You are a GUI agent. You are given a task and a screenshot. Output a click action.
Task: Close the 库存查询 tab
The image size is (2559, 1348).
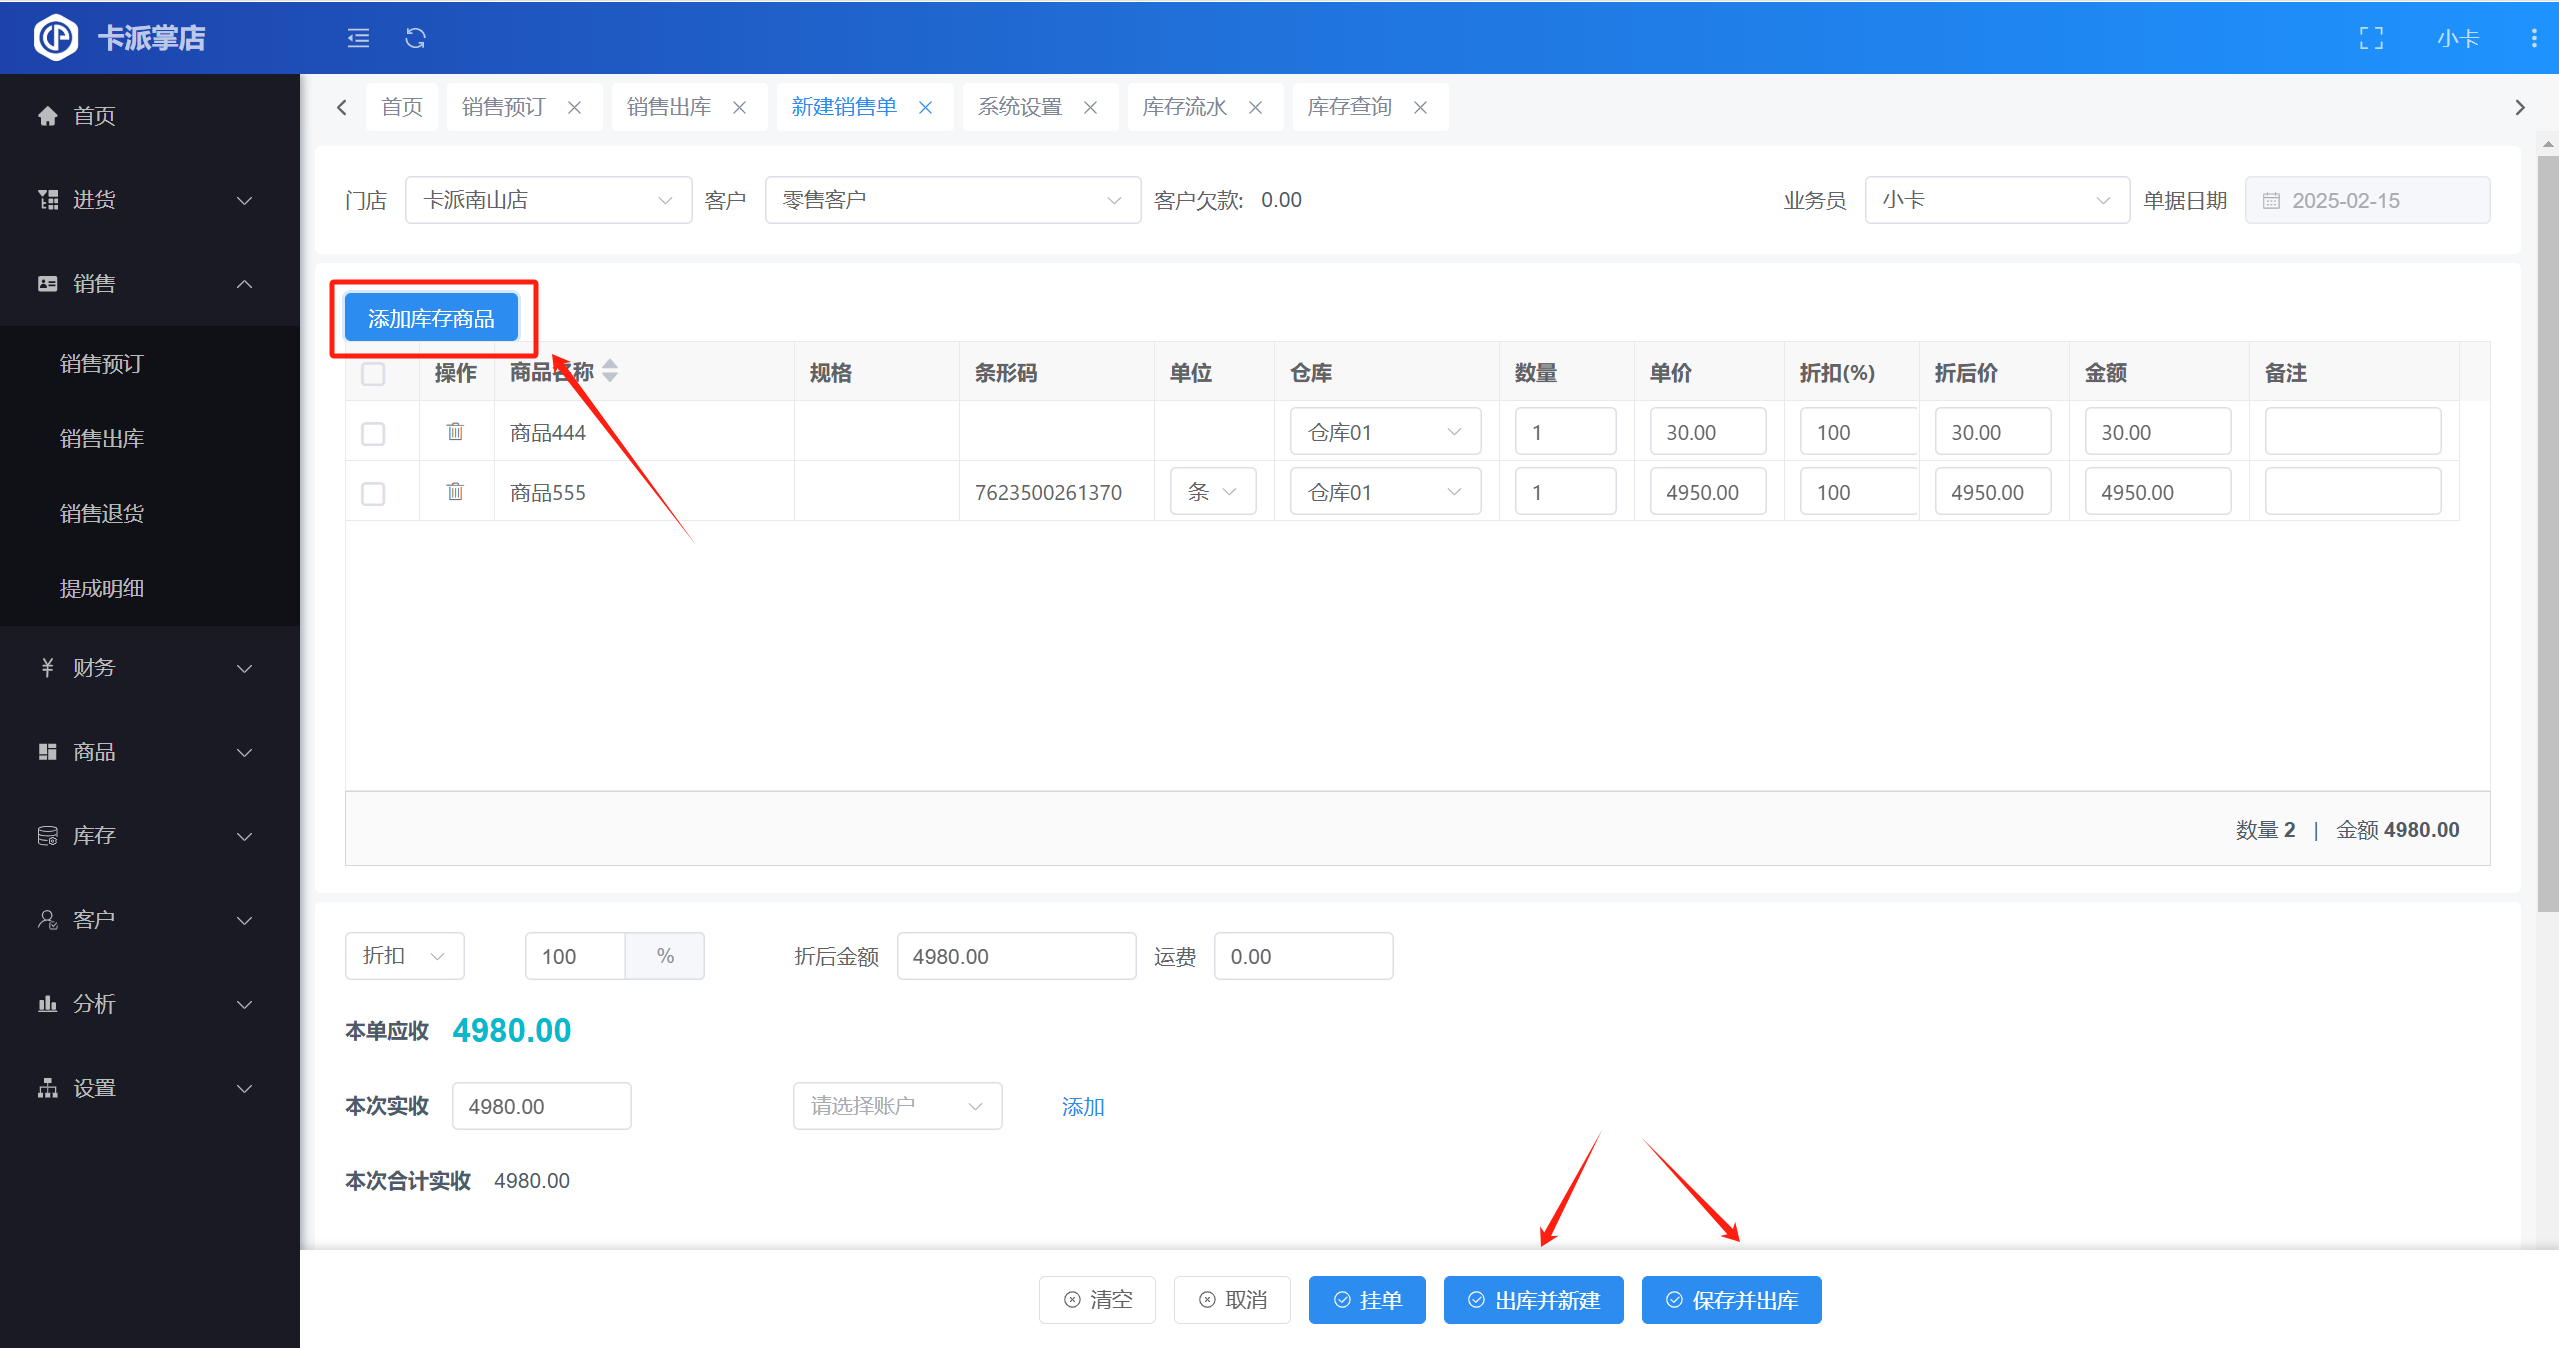[x=1420, y=107]
